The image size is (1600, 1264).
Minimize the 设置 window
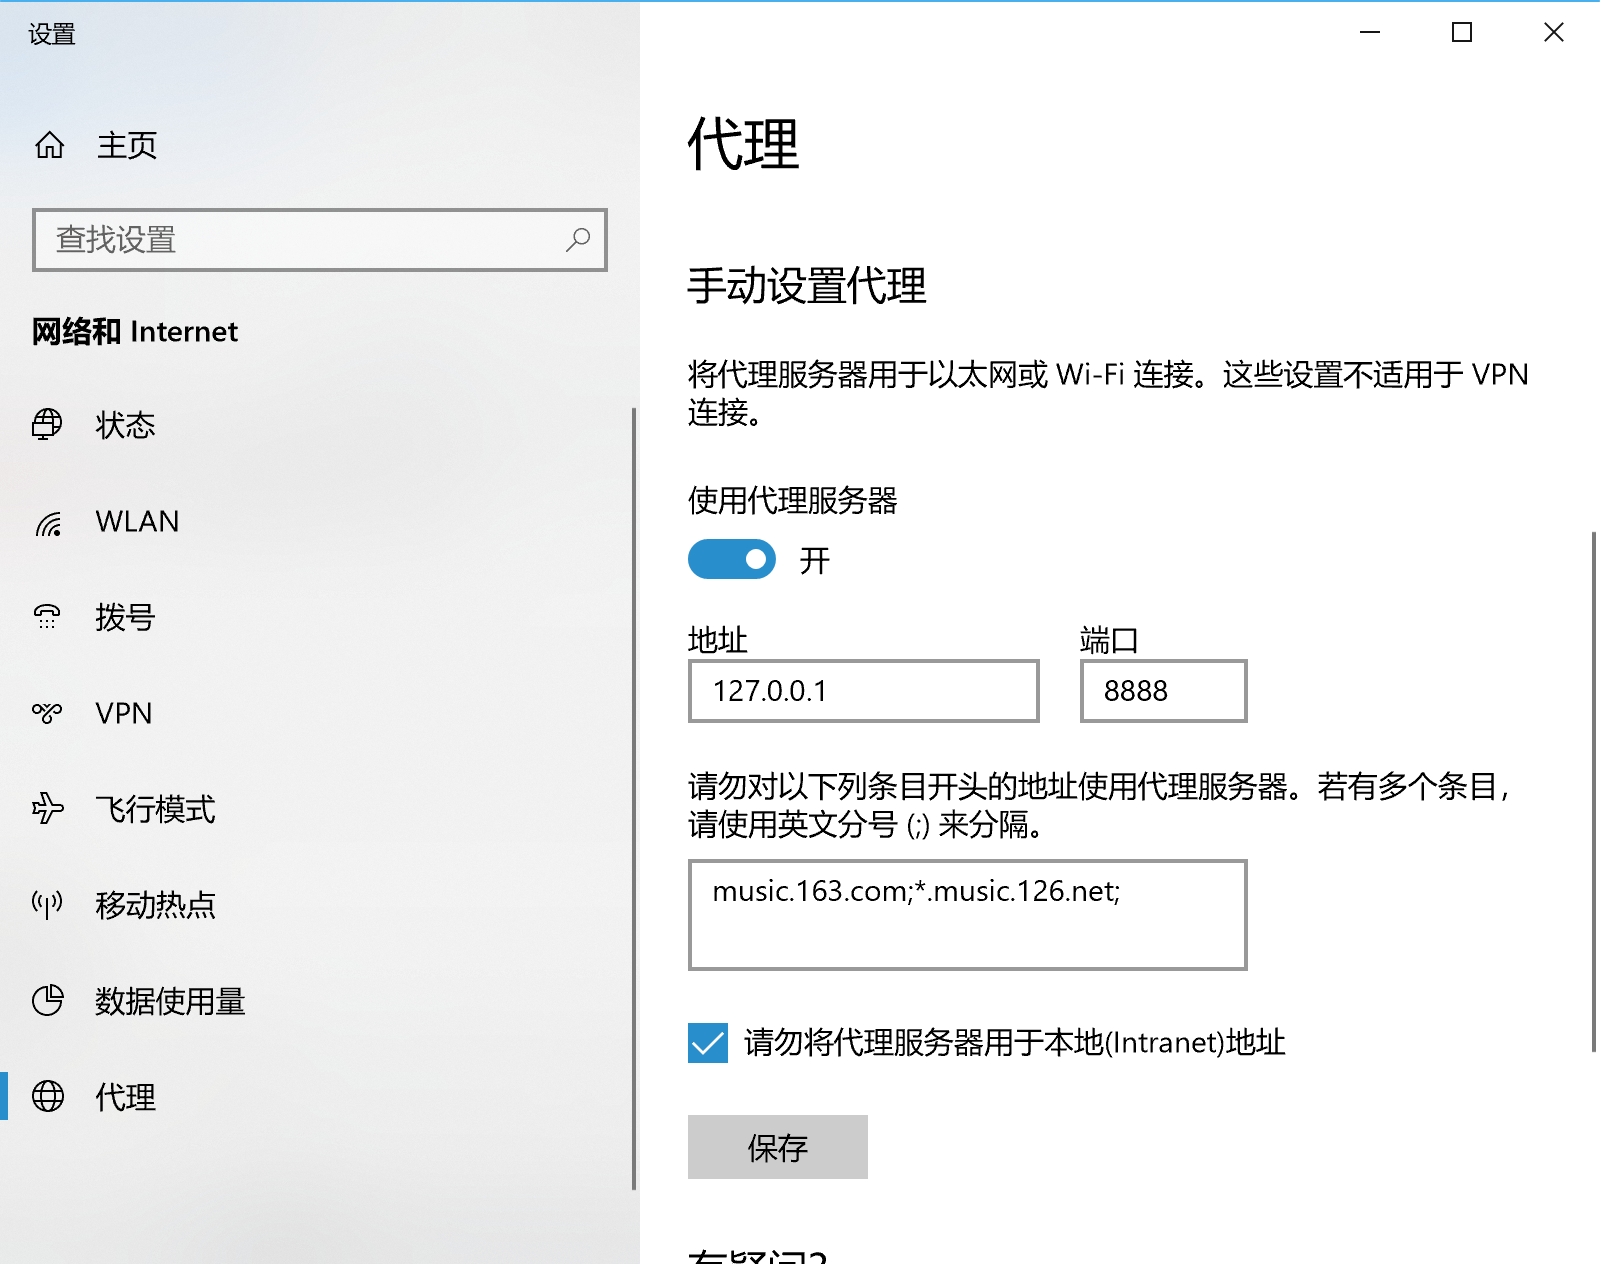(1370, 33)
